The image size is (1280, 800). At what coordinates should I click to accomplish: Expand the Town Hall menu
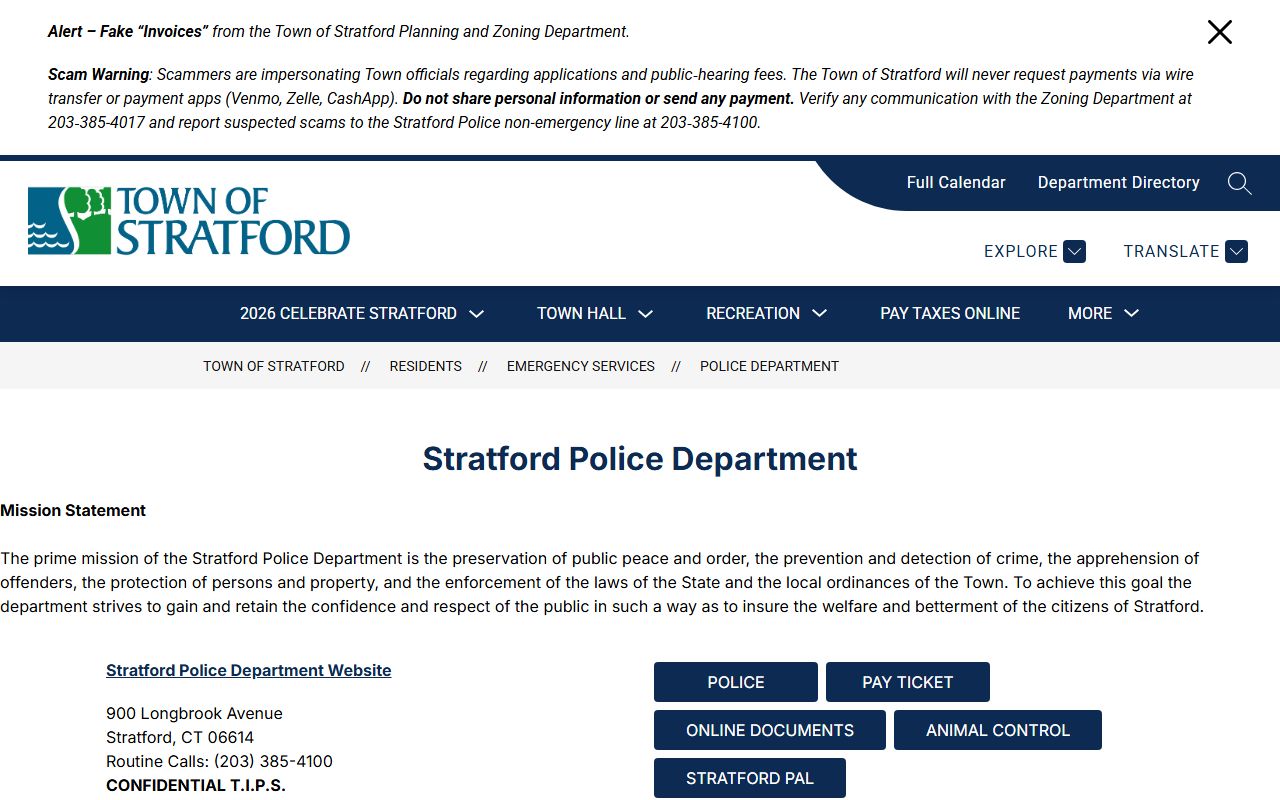pos(595,313)
